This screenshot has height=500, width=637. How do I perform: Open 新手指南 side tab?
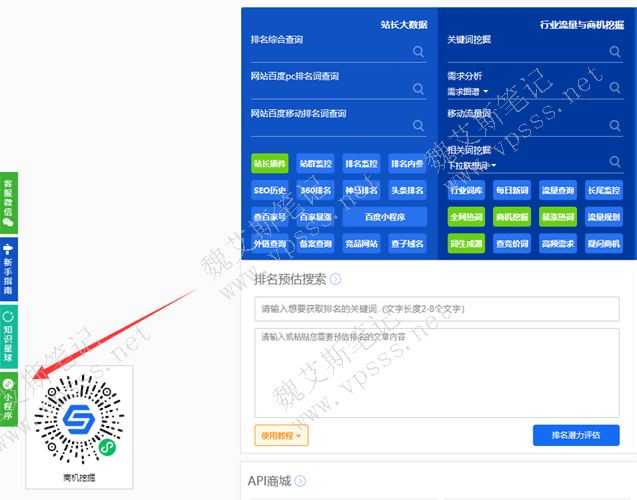click(x=9, y=269)
